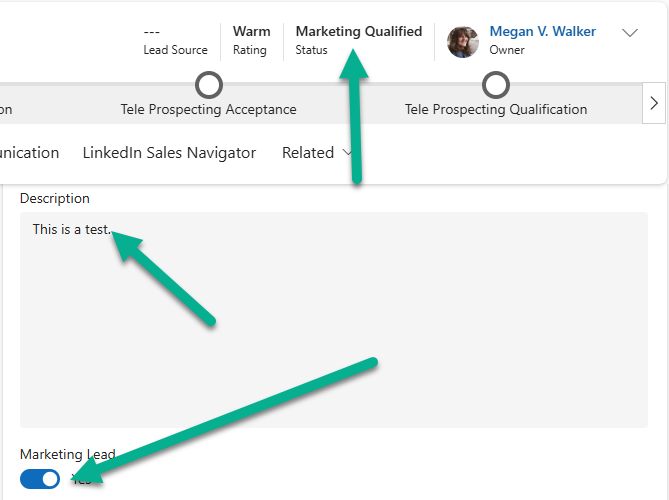Select the partially visible Communication tab

(x=30, y=153)
